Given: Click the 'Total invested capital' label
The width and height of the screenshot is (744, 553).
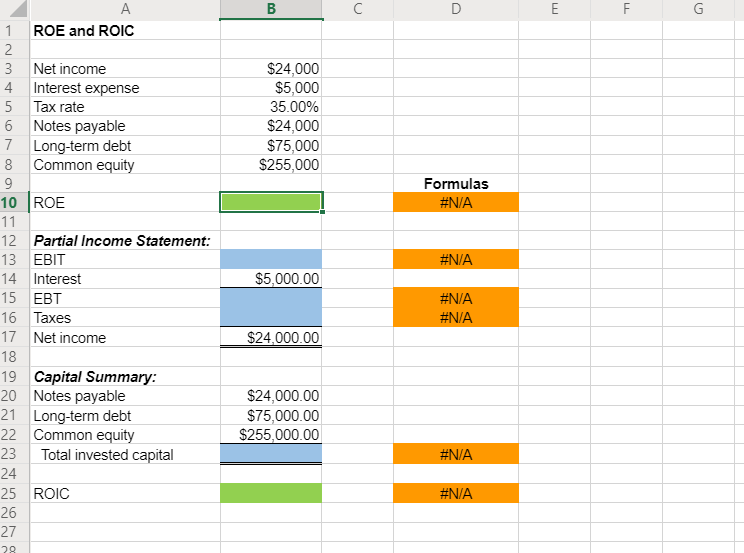Looking at the screenshot, I should click(107, 455).
